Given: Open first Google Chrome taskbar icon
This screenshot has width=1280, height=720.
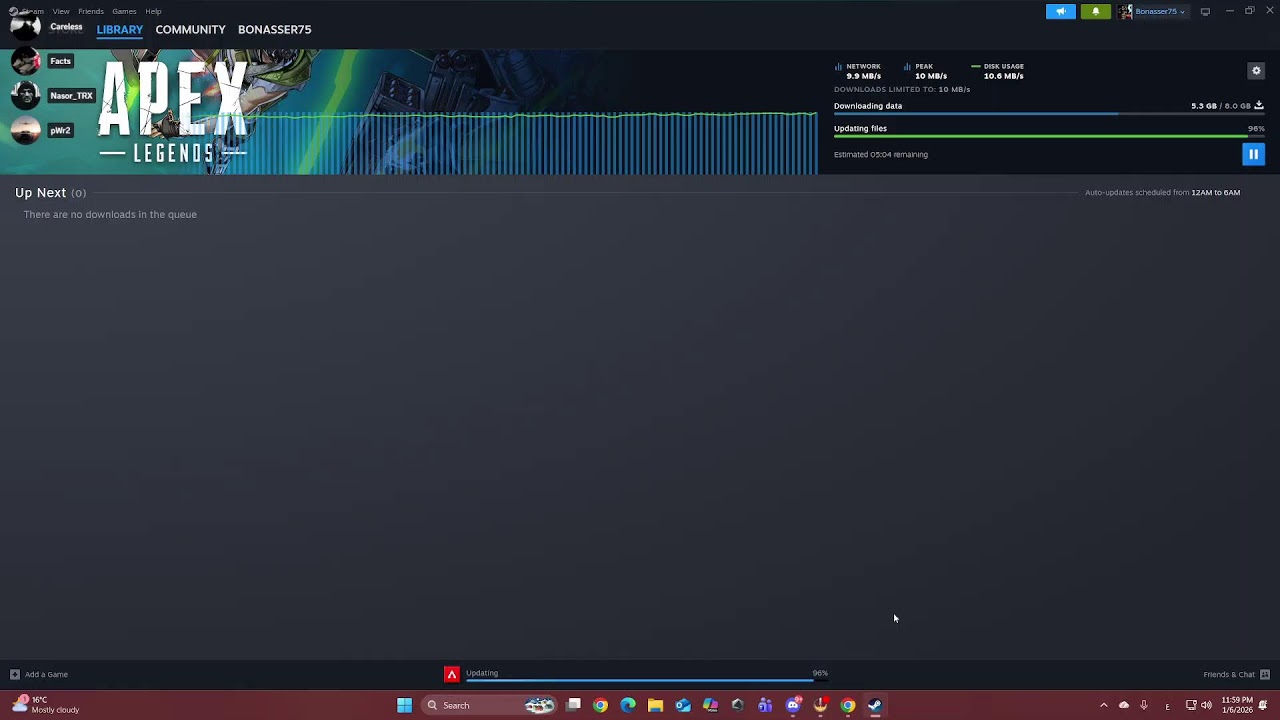Looking at the screenshot, I should 600,705.
